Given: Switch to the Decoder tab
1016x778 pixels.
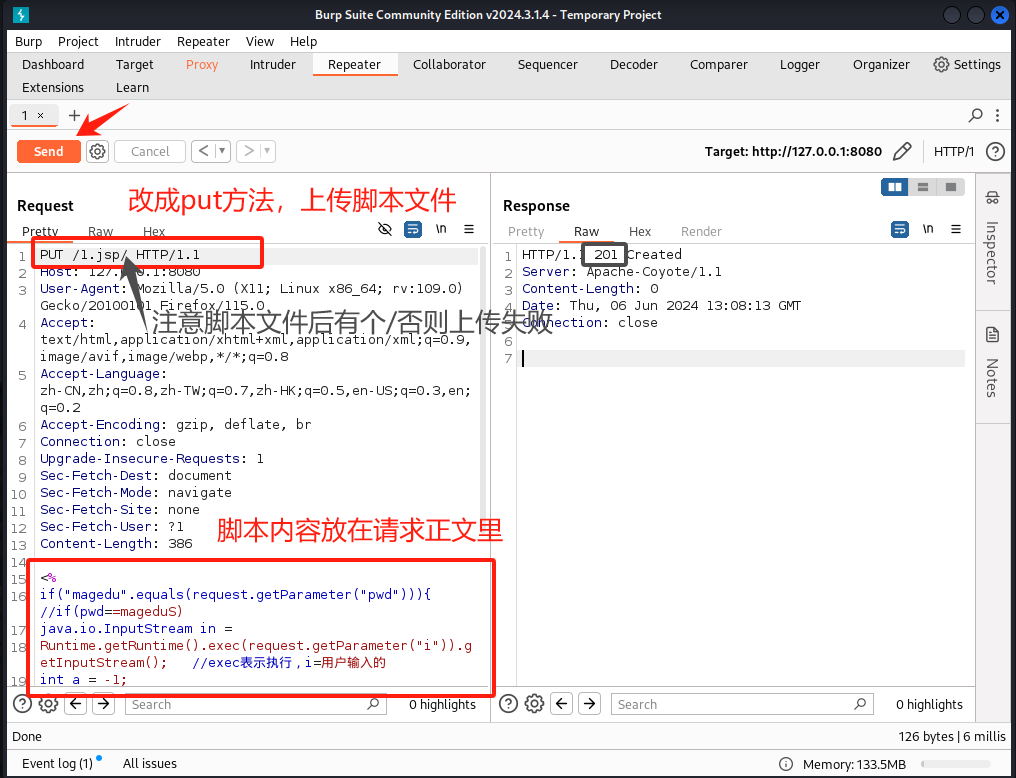Looking at the screenshot, I should click(634, 64).
